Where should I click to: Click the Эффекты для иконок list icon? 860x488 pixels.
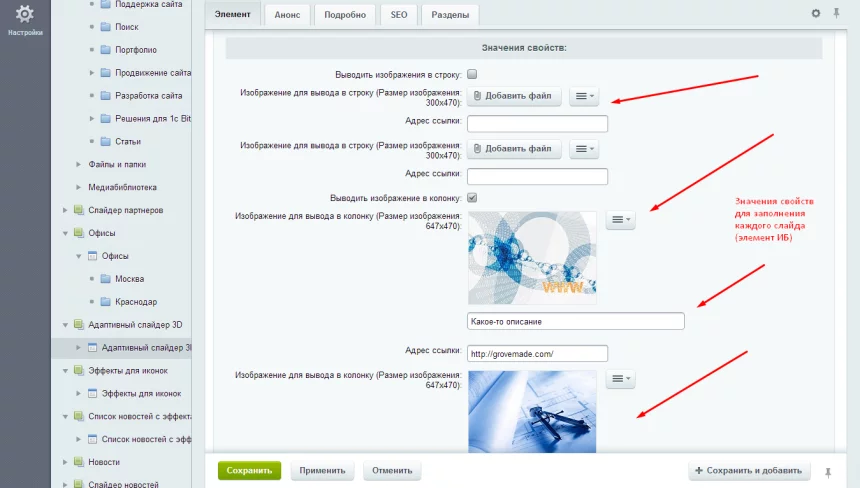[x=92, y=394]
